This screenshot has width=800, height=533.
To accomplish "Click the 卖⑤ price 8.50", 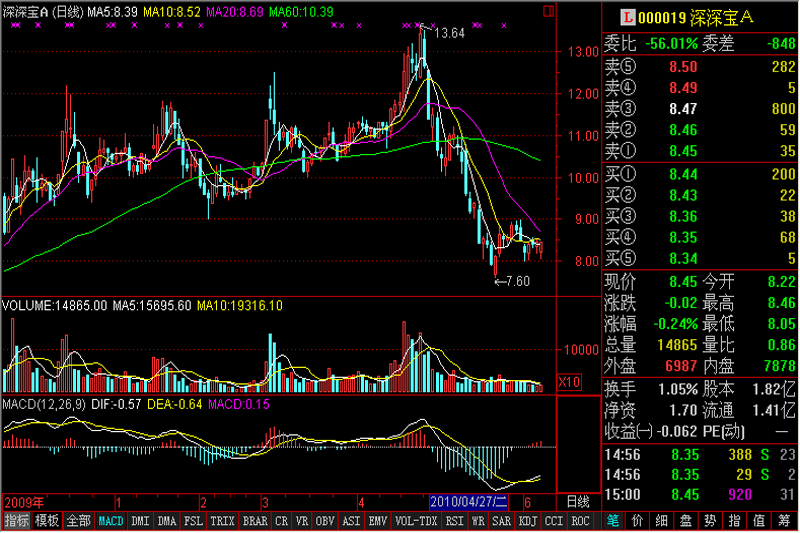I will click(683, 67).
